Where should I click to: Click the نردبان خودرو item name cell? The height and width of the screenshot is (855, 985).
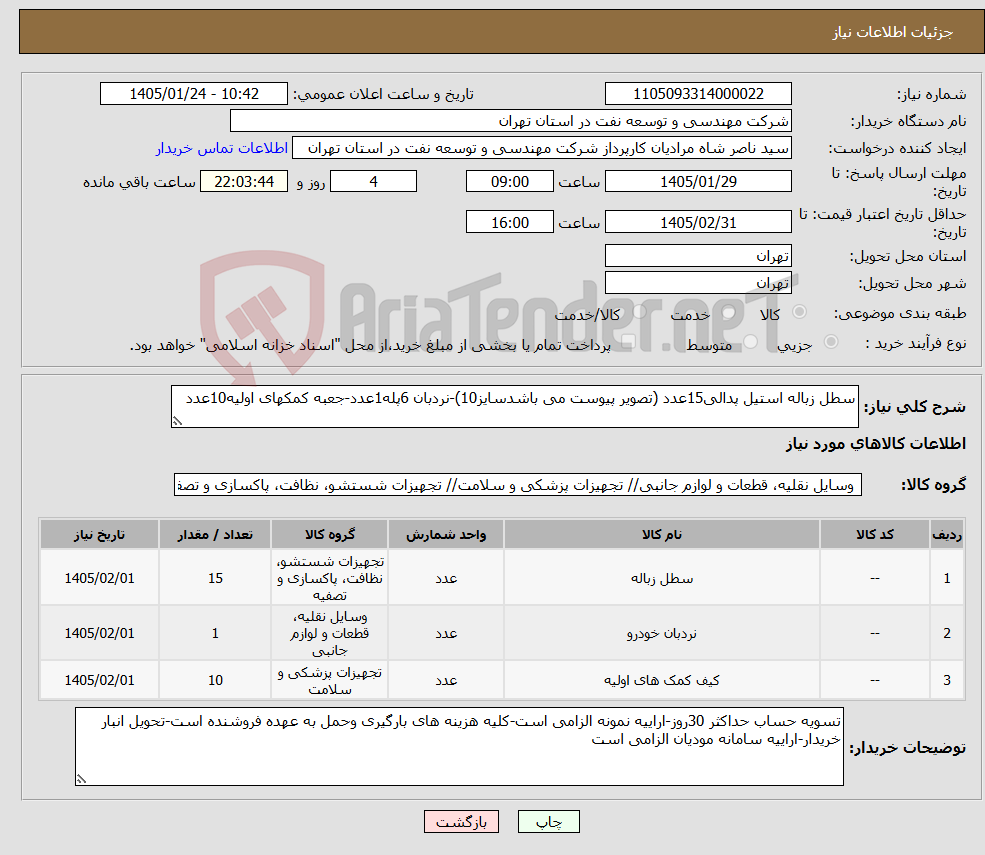(x=661, y=633)
